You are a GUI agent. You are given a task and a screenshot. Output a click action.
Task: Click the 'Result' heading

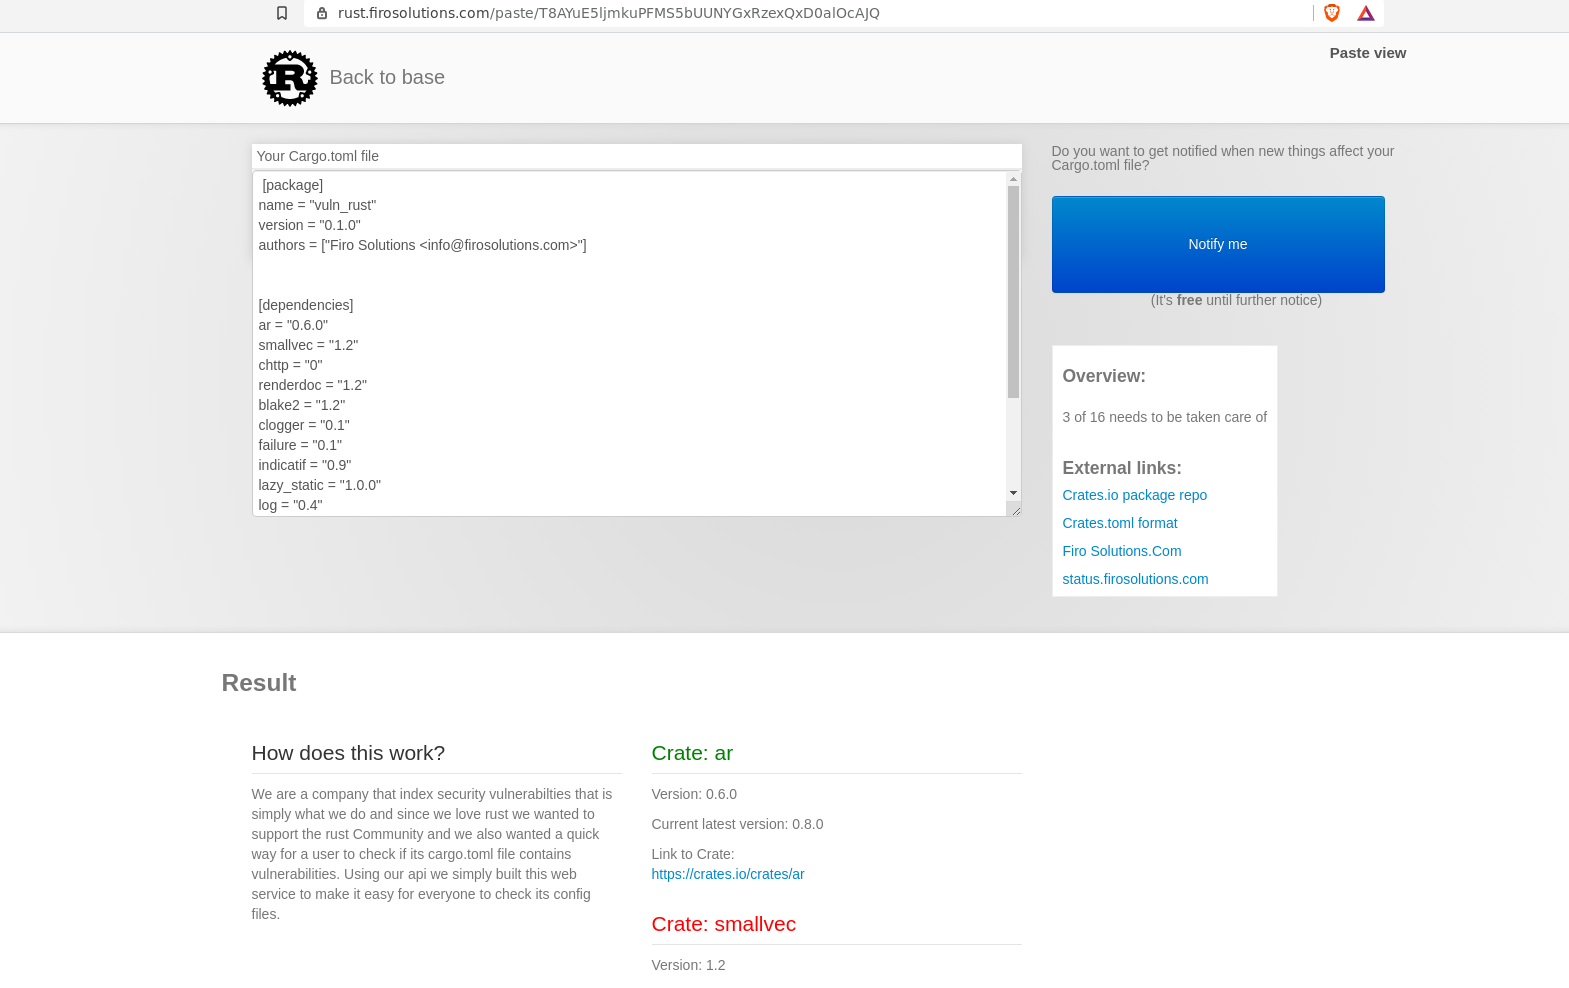[x=259, y=683]
